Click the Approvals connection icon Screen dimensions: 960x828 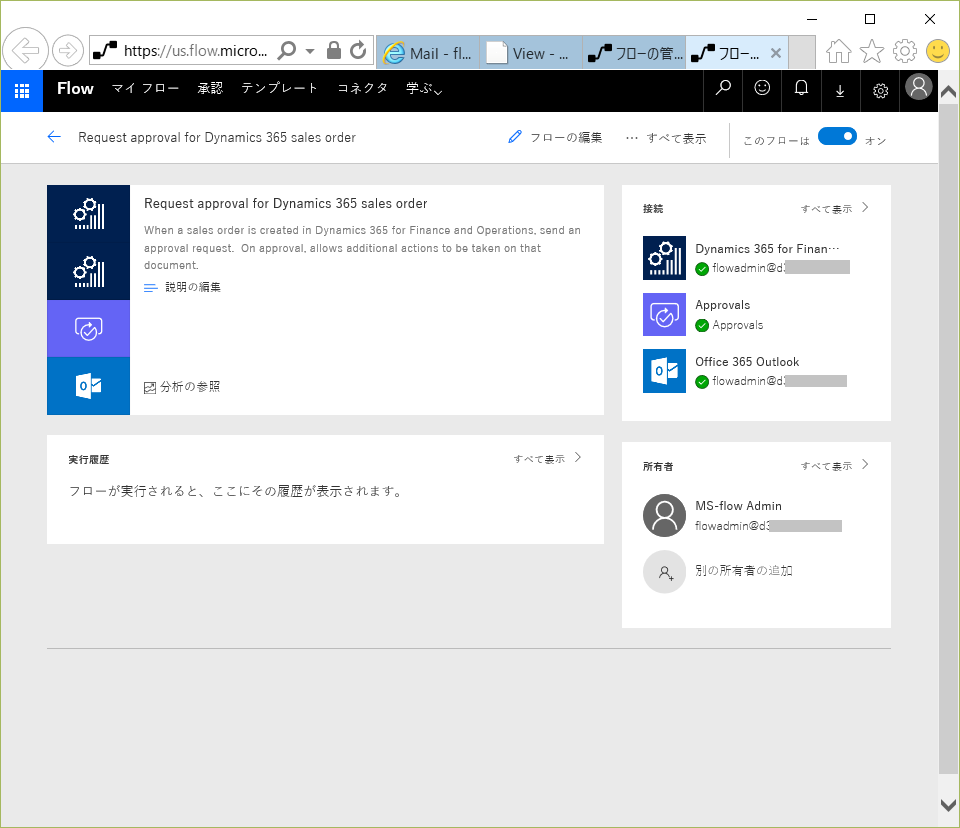664,314
